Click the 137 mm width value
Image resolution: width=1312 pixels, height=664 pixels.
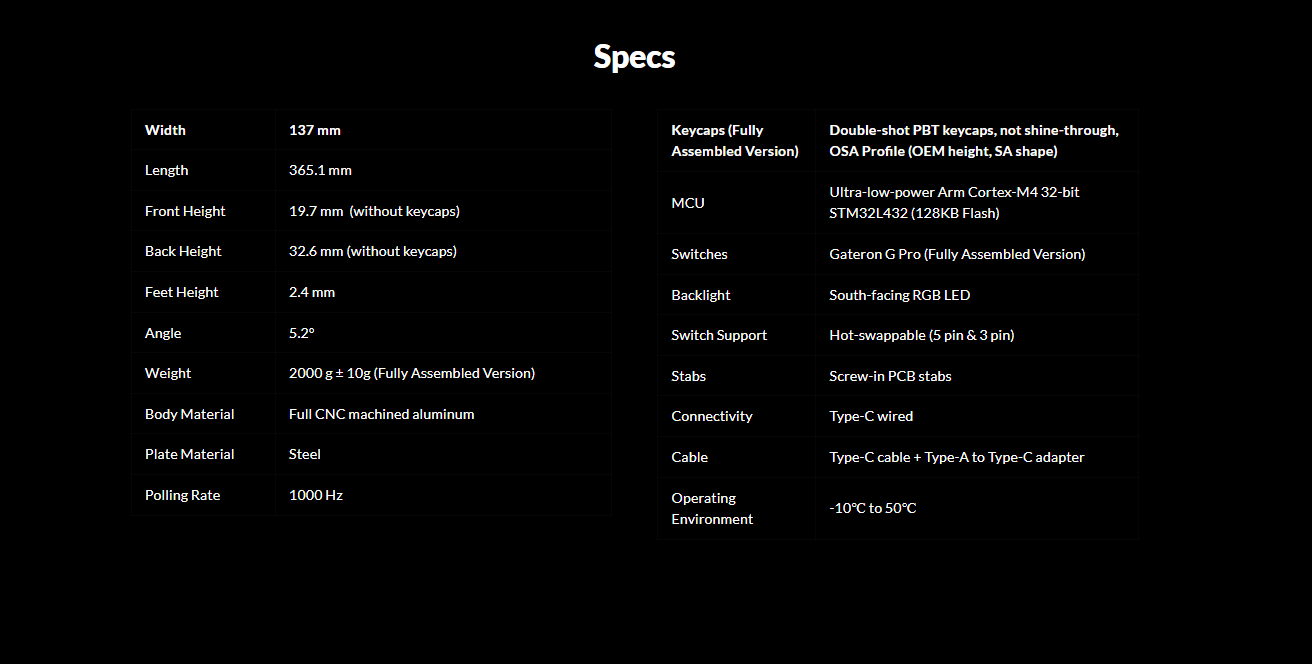(315, 130)
